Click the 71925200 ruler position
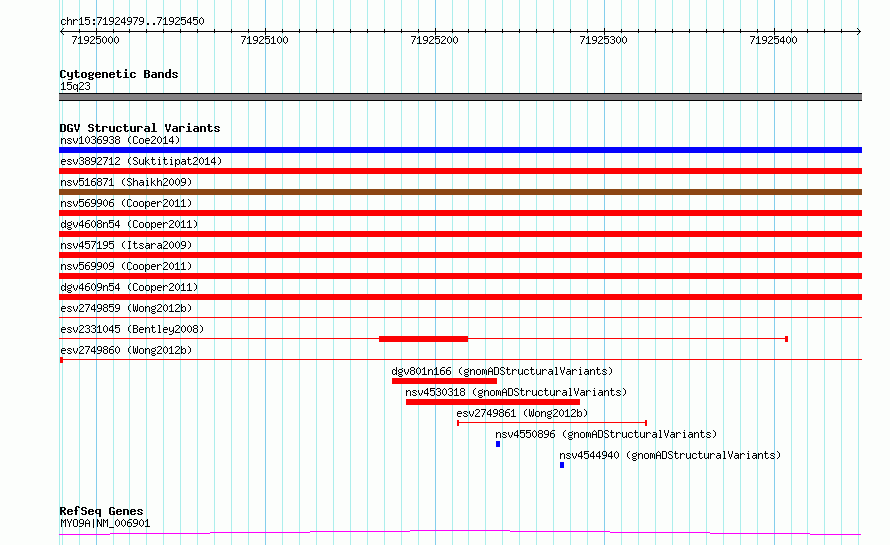 click(434, 40)
